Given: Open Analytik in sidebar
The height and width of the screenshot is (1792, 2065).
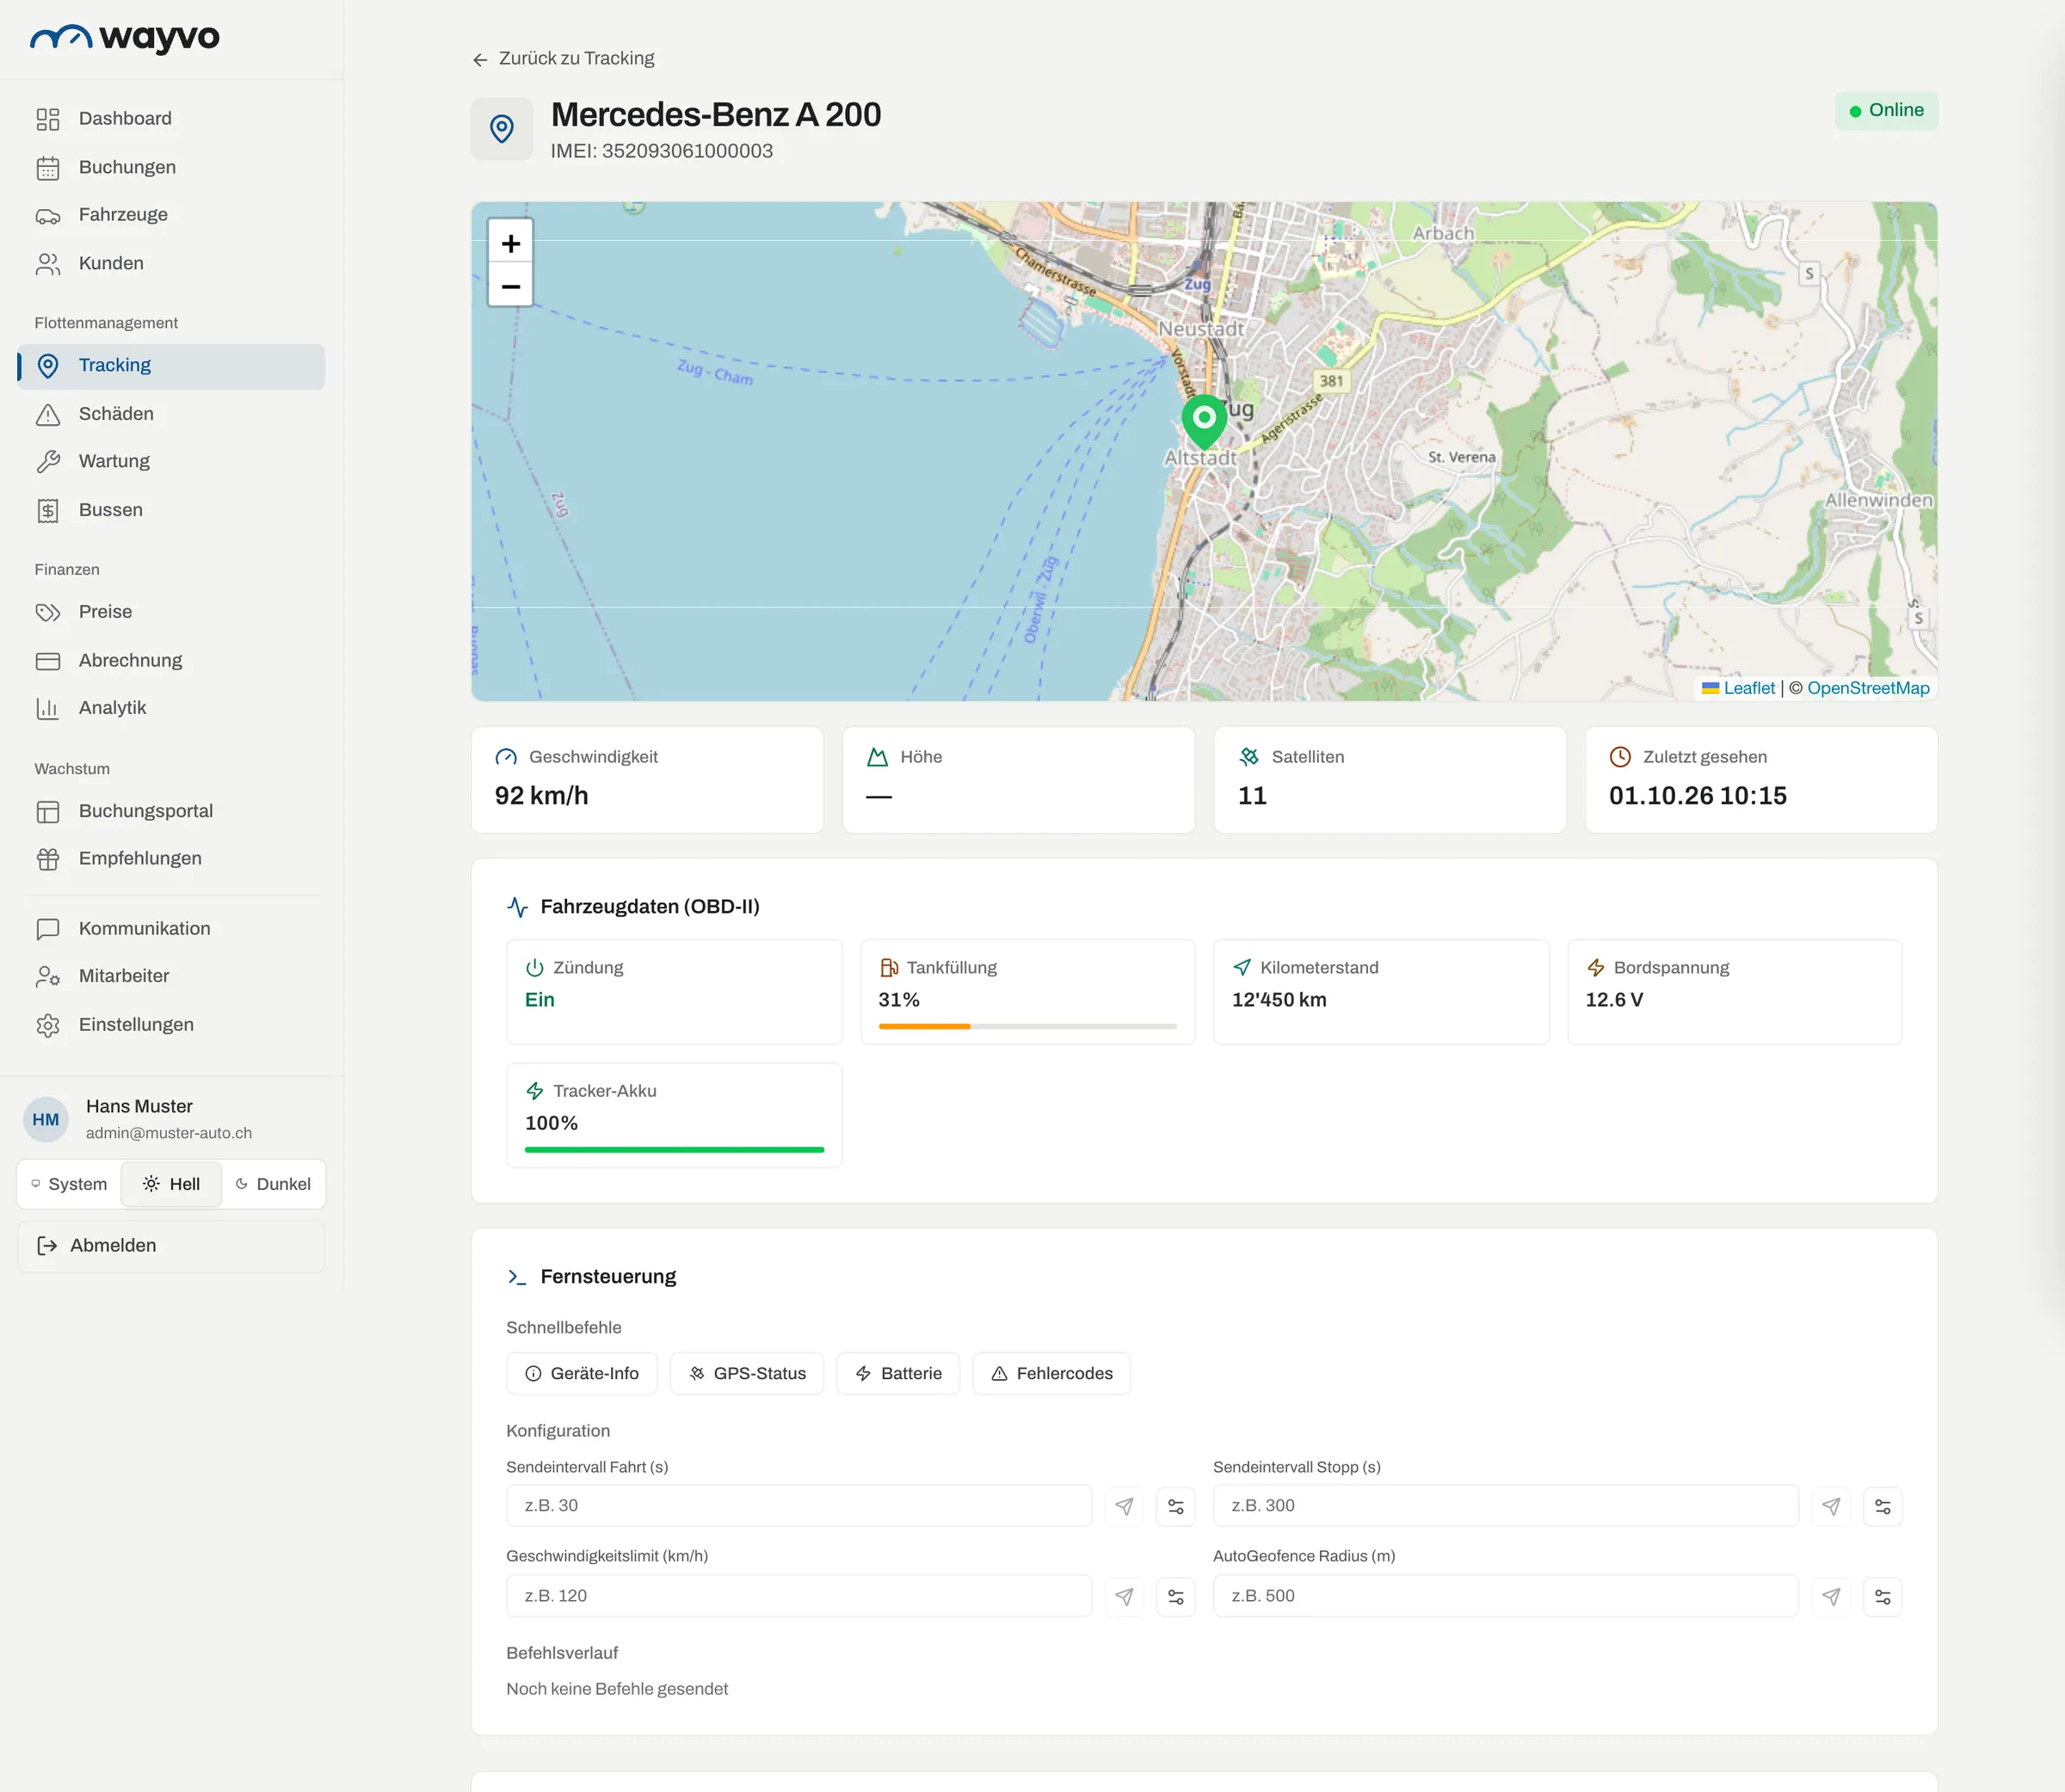Looking at the screenshot, I should (171, 708).
